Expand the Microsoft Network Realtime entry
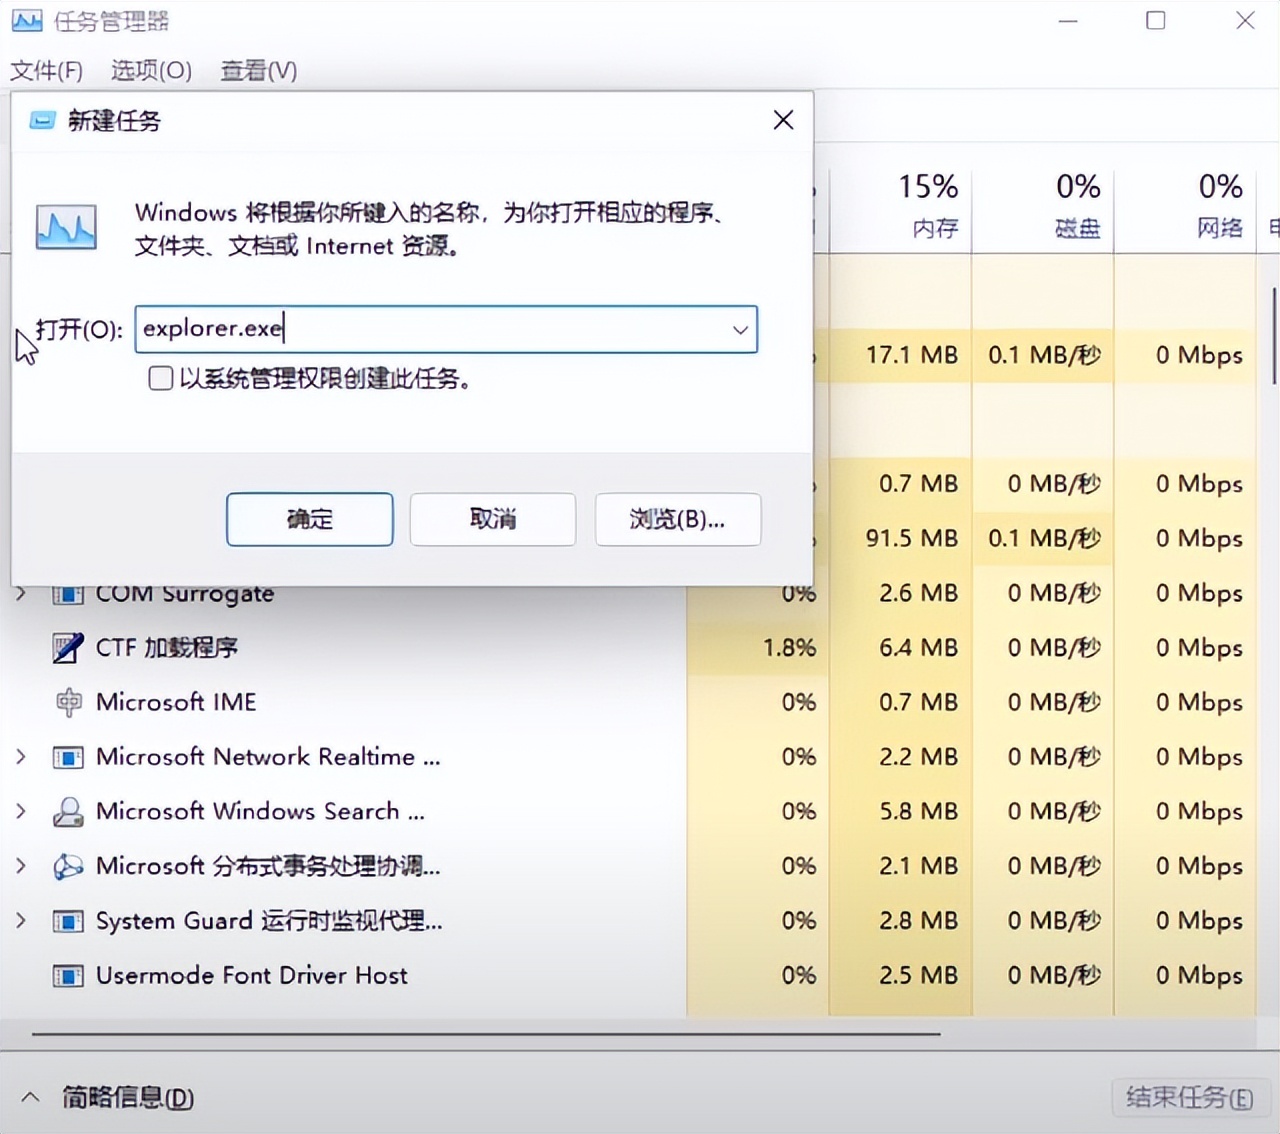The width and height of the screenshot is (1280, 1134). click(22, 757)
